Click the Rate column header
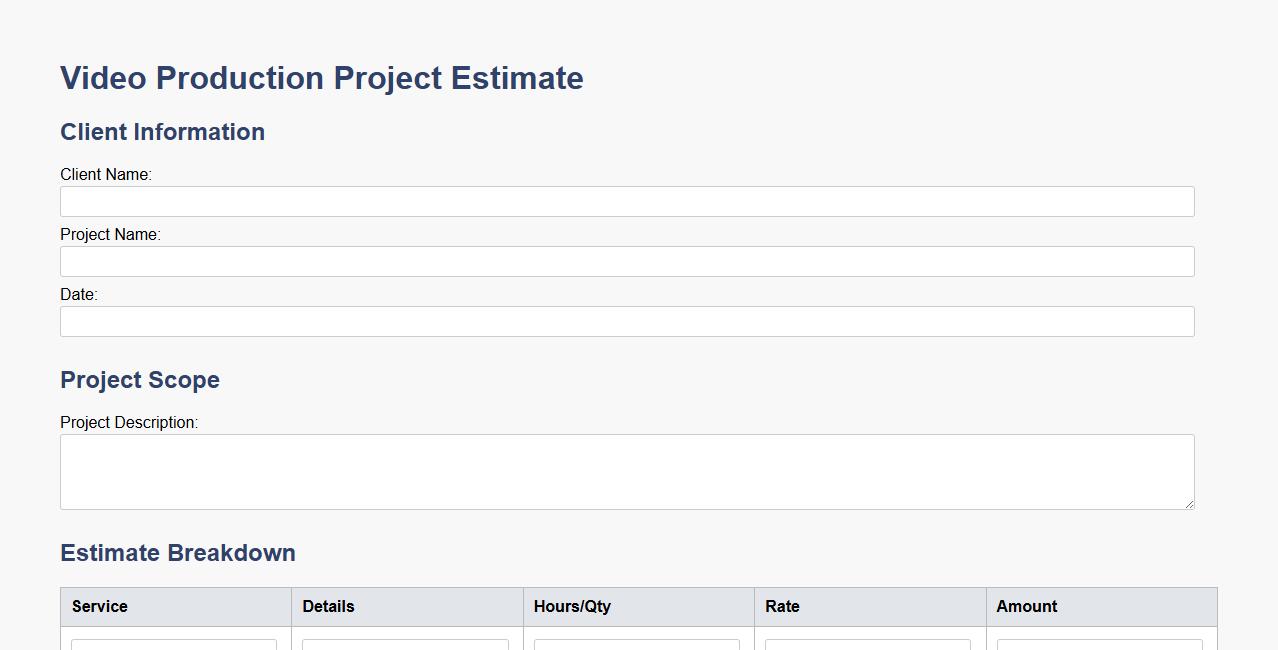 [x=782, y=606]
